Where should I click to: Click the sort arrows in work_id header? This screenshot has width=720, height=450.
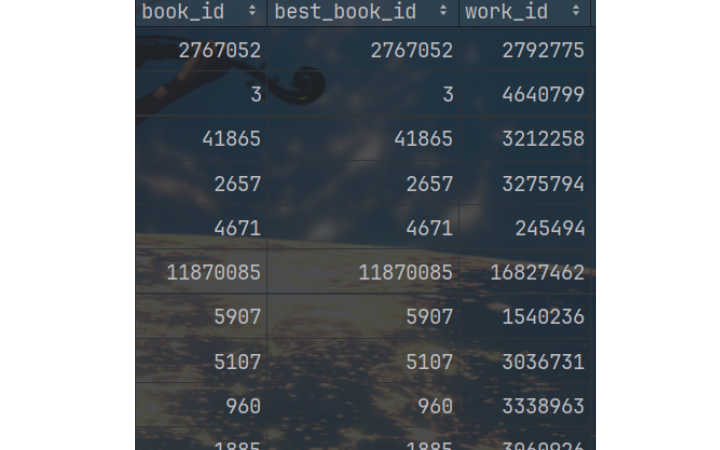[576, 12]
